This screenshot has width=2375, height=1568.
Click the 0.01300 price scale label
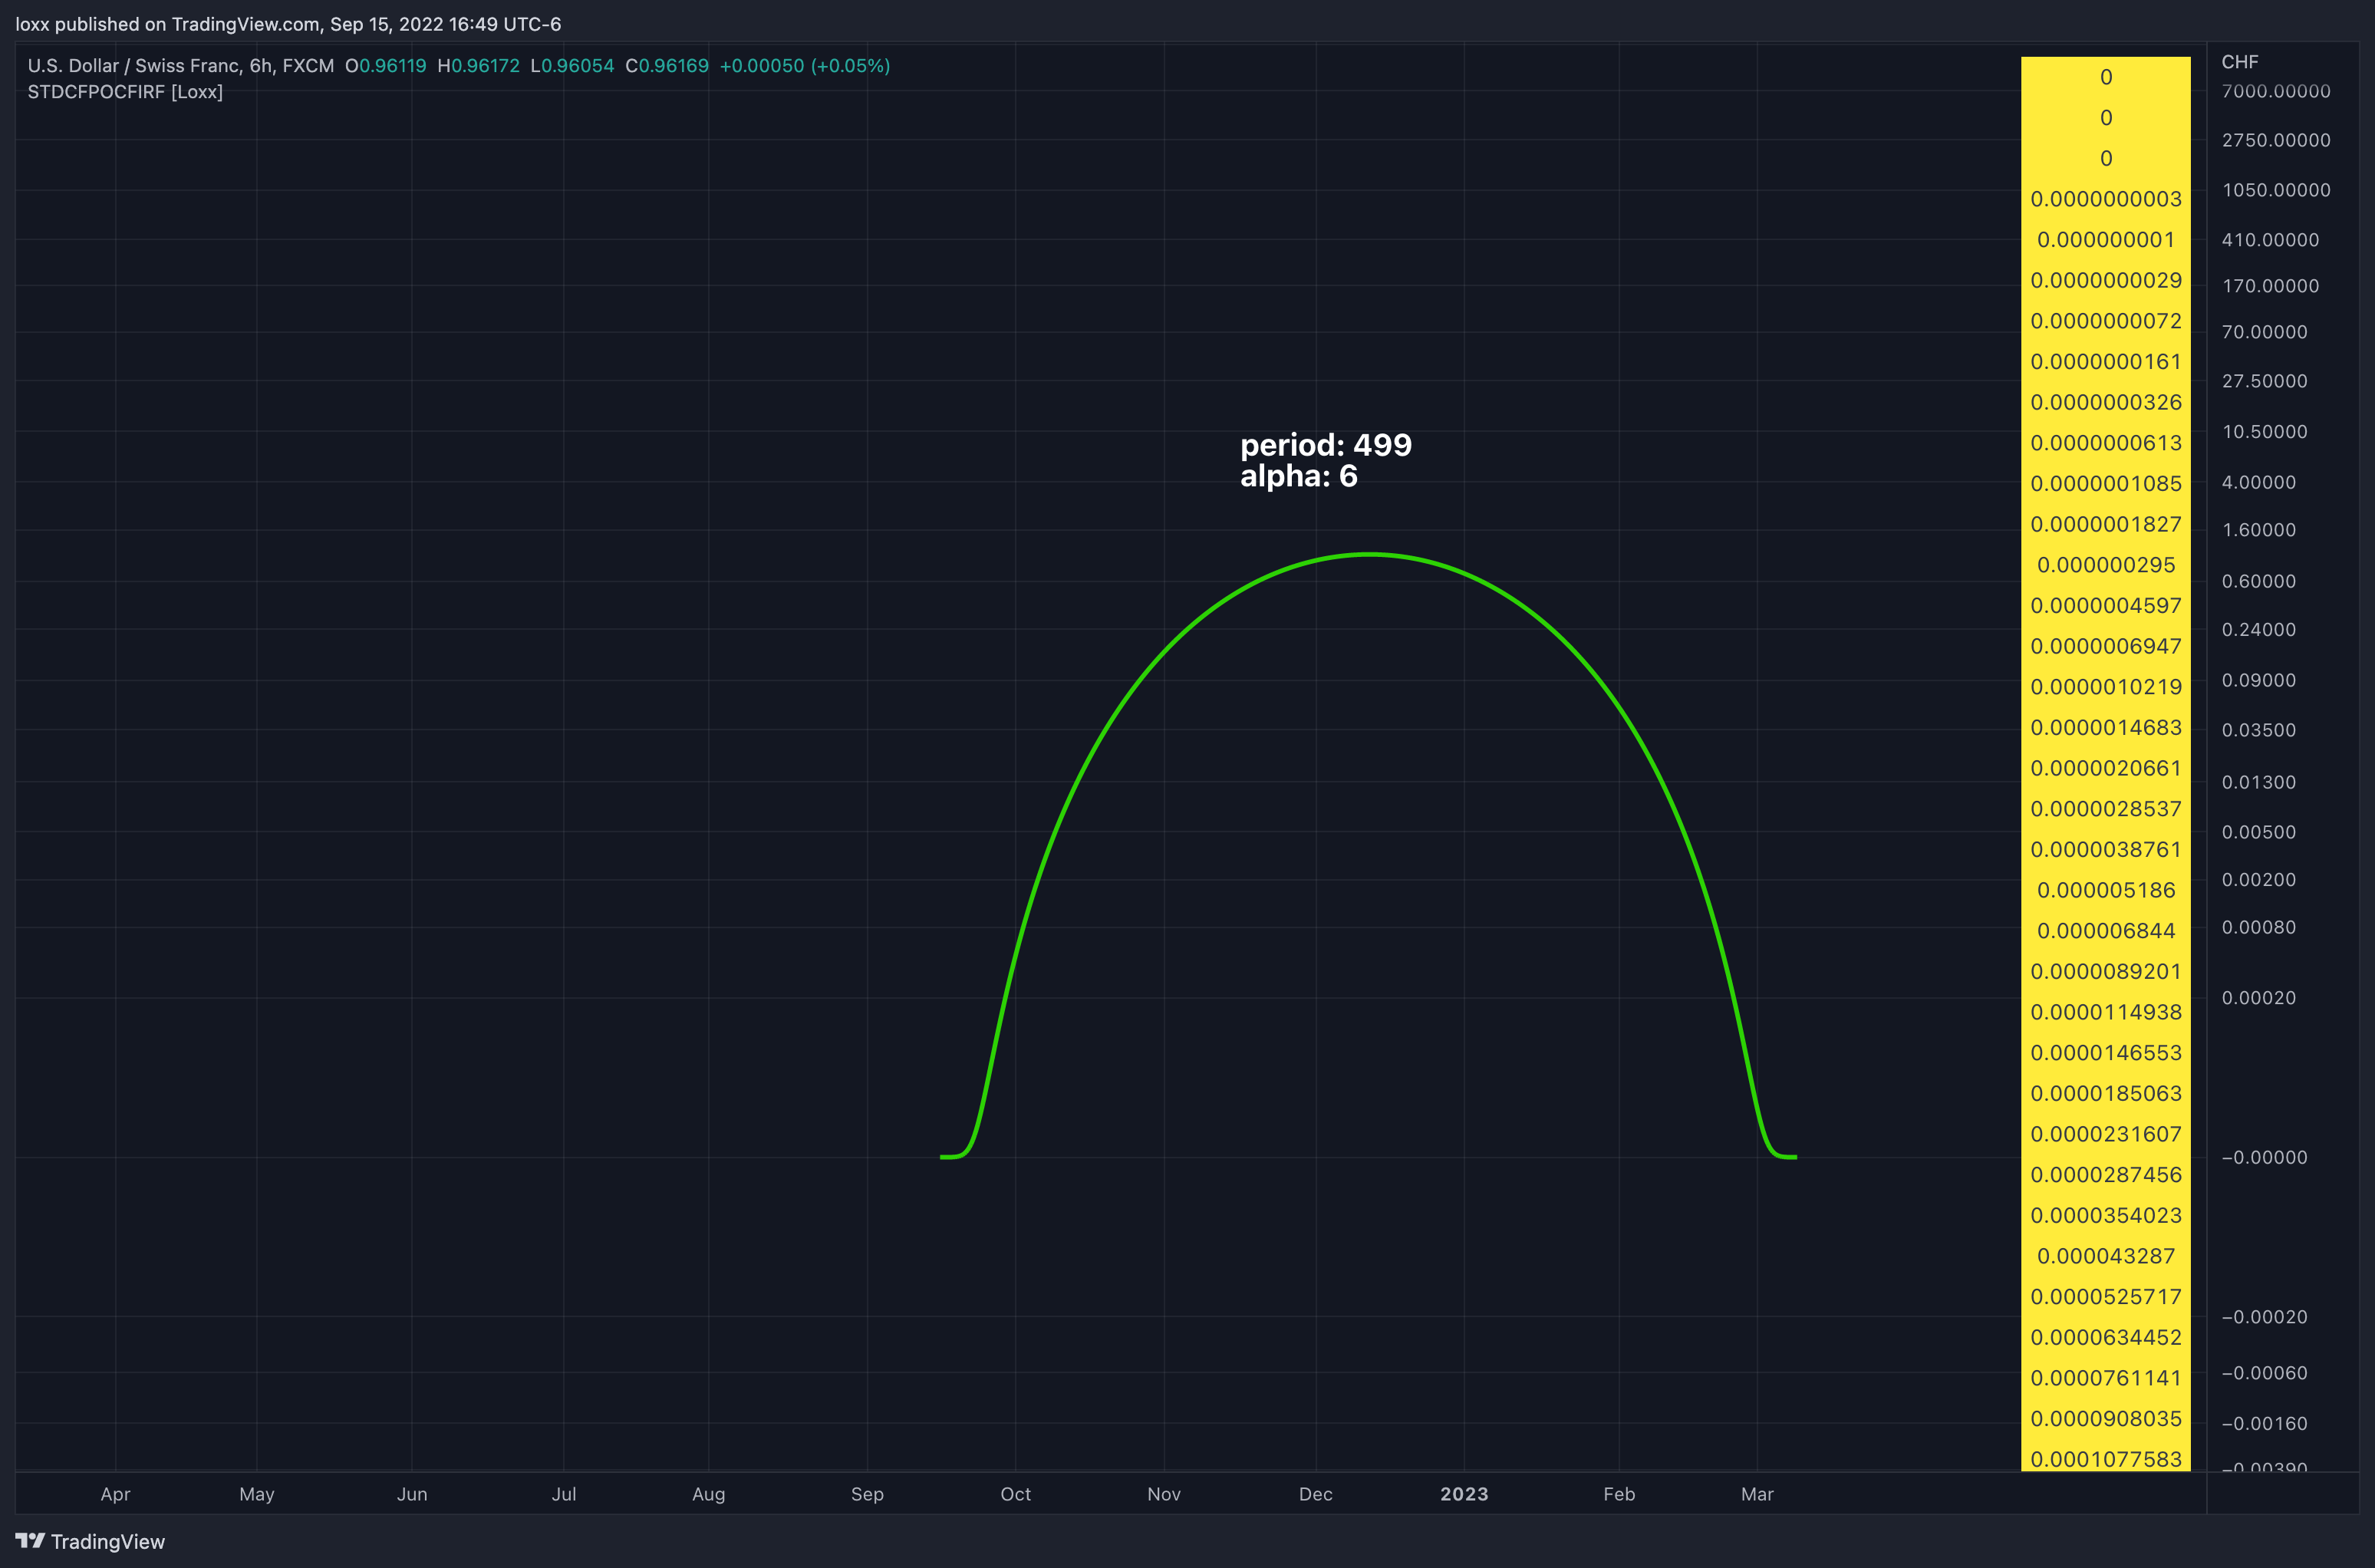[x=2259, y=783]
